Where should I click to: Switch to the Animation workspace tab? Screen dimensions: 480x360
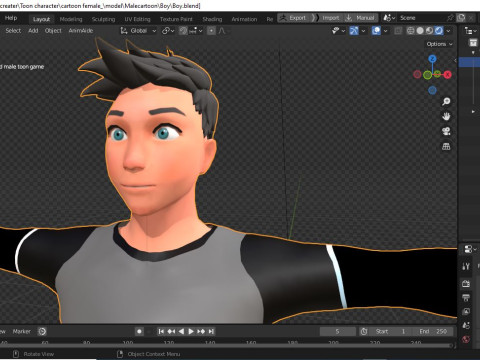coord(244,19)
